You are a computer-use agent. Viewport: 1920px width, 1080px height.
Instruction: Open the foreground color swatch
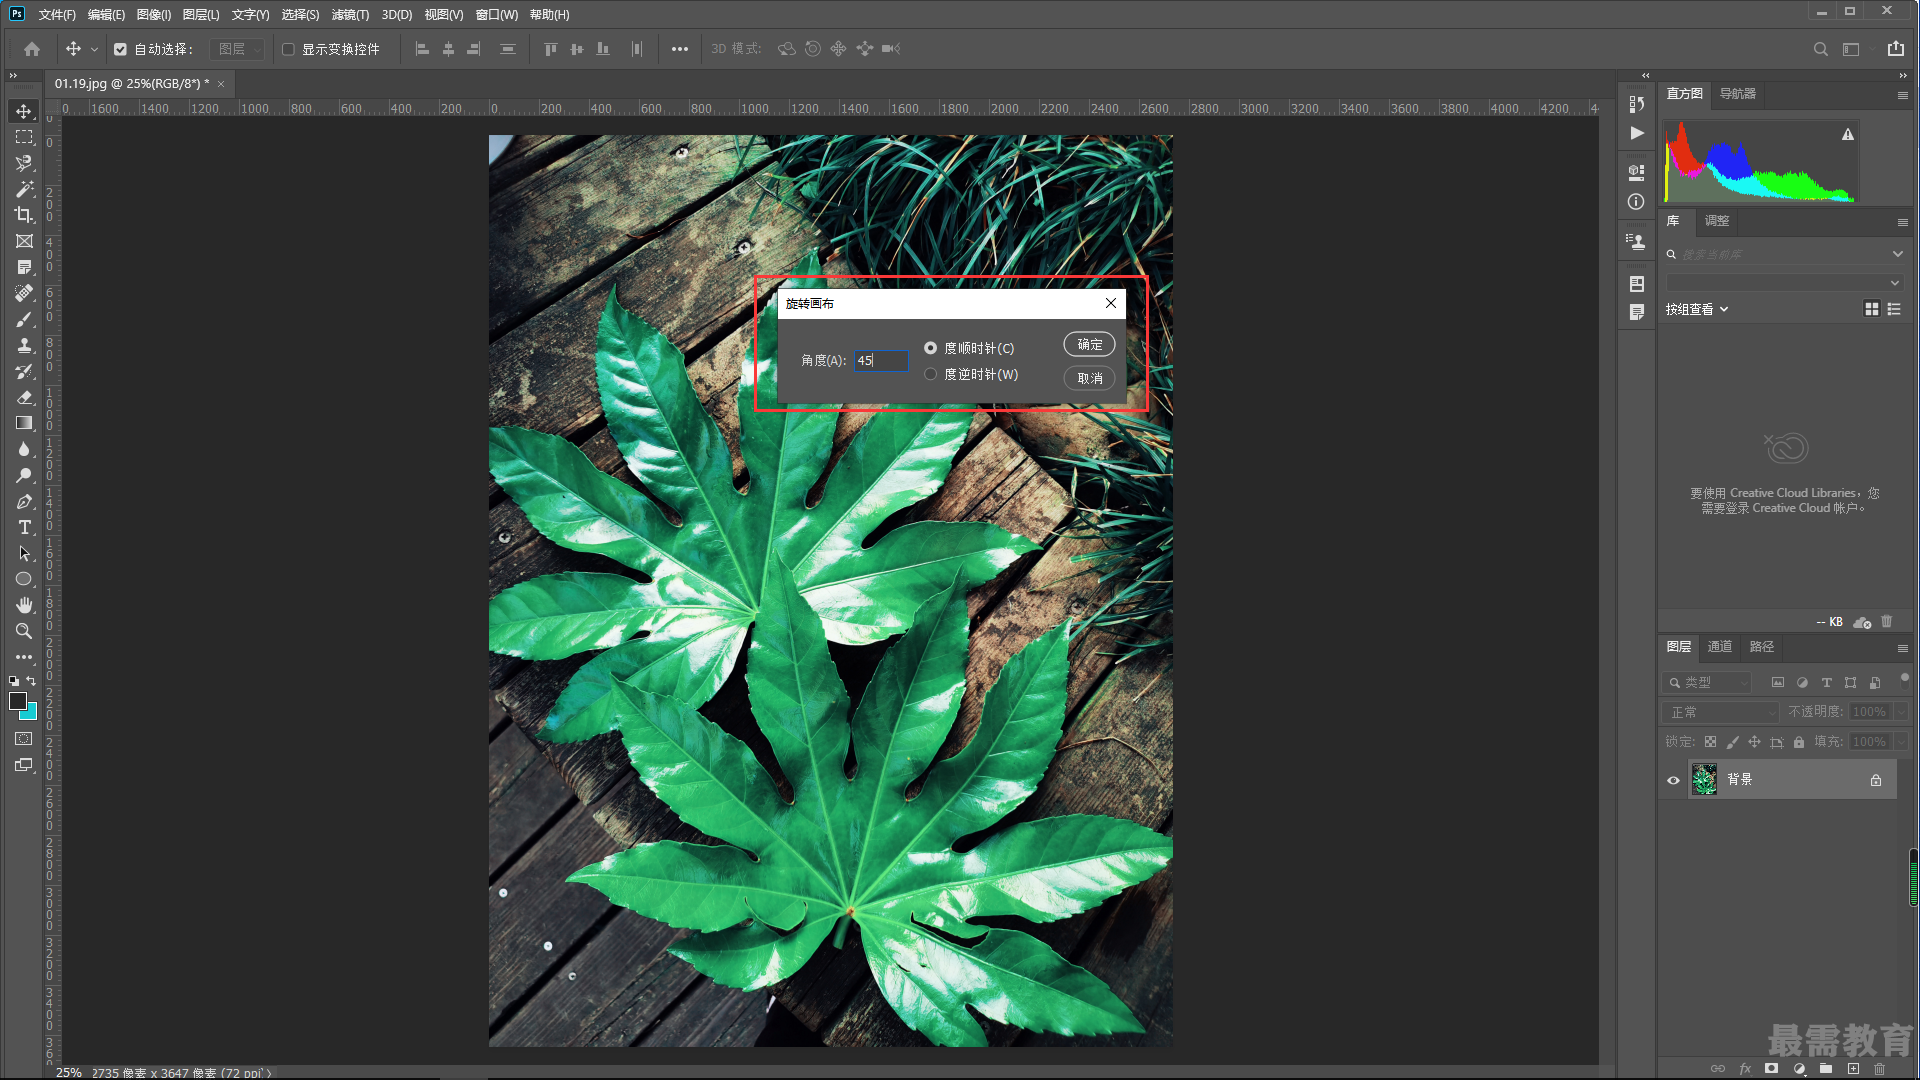pyautogui.click(x=18, y=701)
